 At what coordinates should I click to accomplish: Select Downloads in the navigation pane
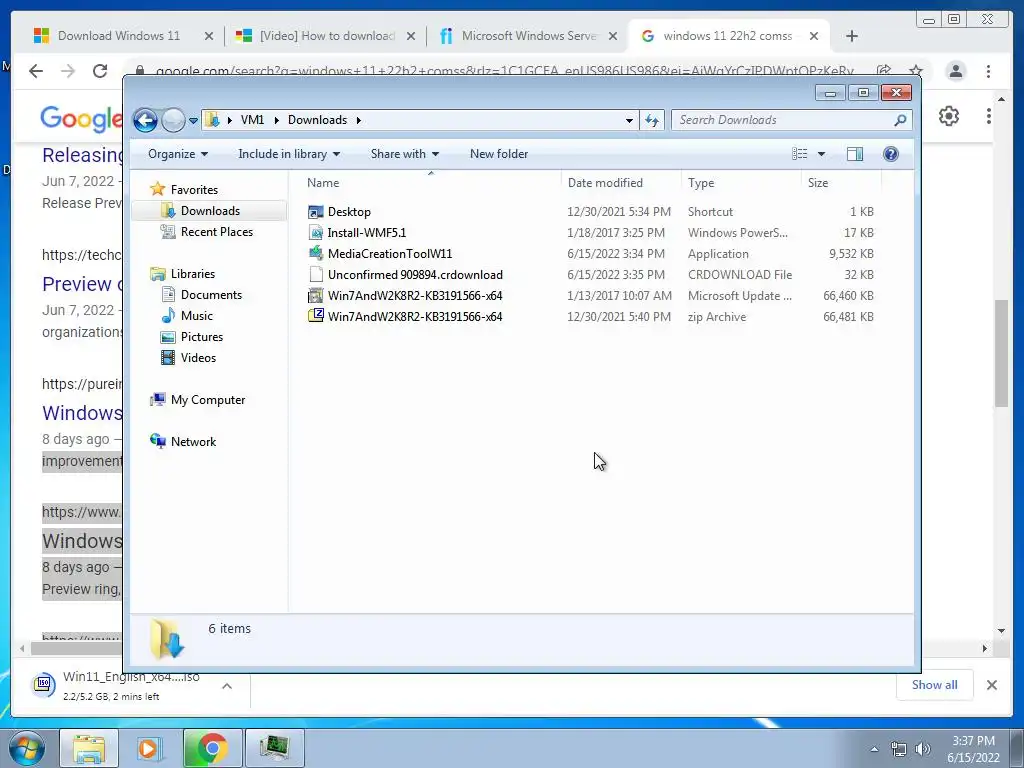210,211
